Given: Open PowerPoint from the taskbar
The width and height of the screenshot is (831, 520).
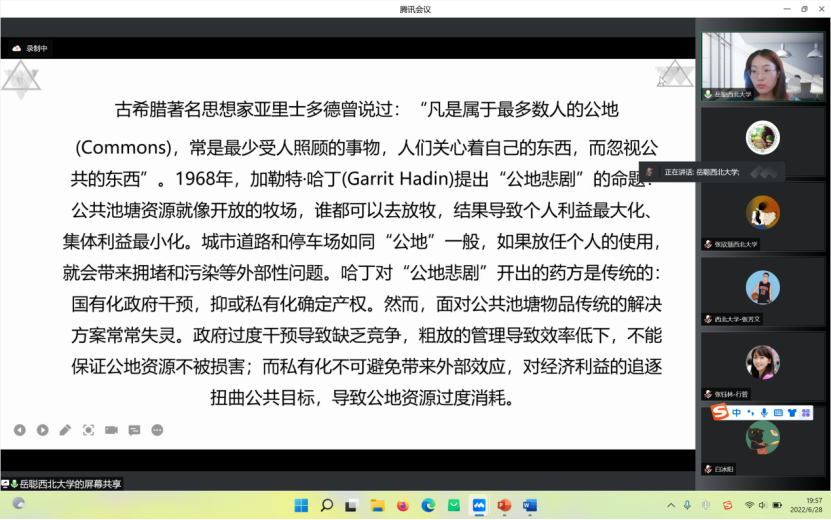Looking at the screenshot, I should tap(504, 505).
